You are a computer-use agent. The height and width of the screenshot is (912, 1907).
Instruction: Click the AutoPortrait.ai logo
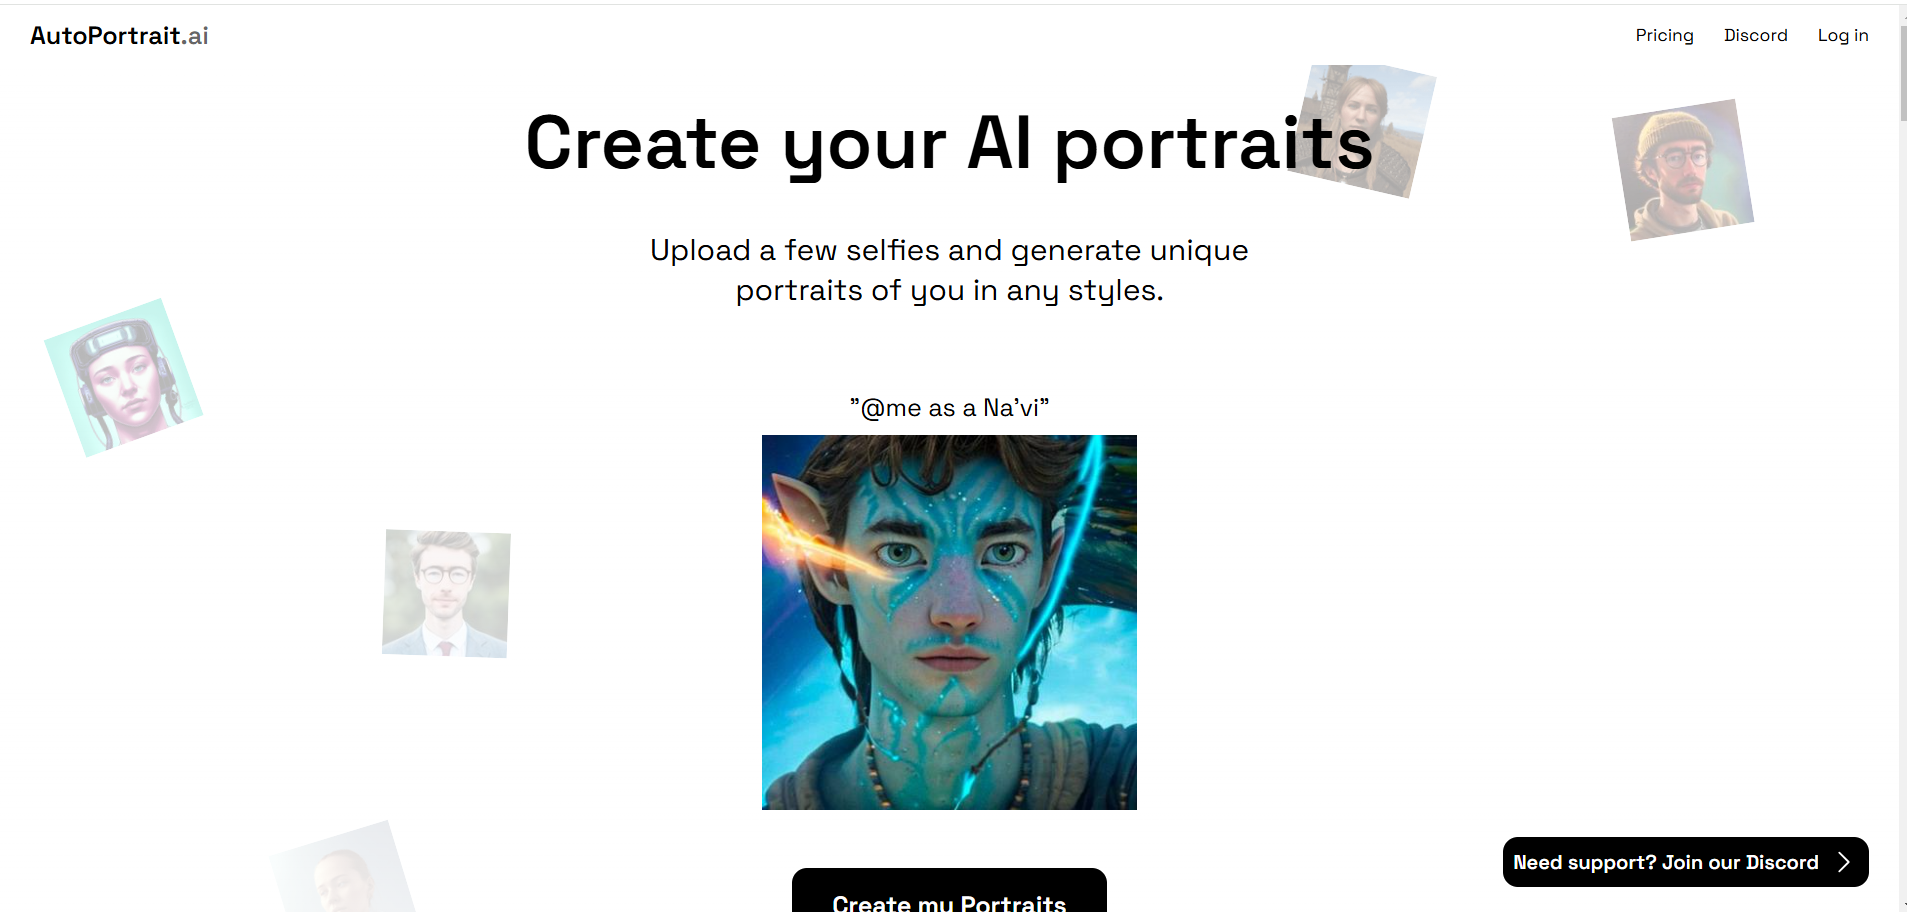point(119,36)
